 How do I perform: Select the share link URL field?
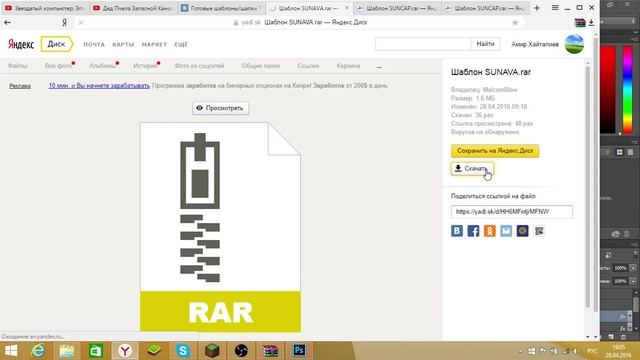[x=511, y=211]
